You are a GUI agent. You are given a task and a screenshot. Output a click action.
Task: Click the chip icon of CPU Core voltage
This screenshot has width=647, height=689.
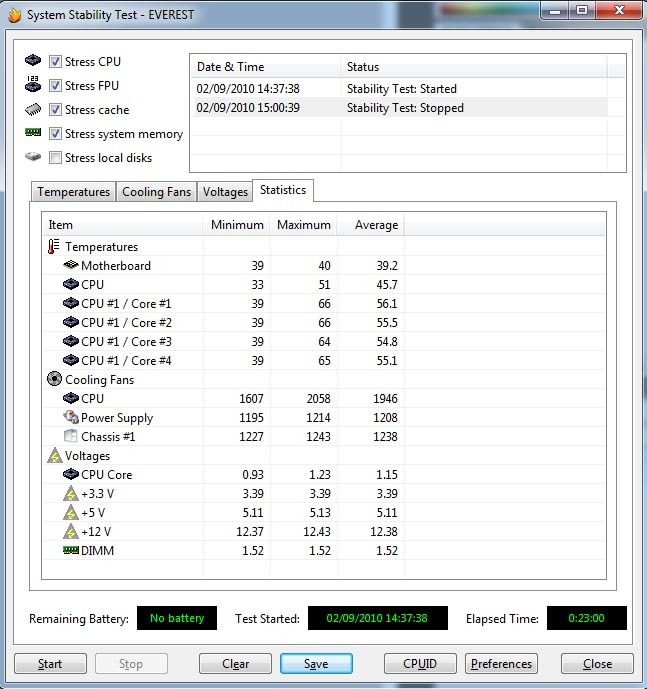click(71, 474)
